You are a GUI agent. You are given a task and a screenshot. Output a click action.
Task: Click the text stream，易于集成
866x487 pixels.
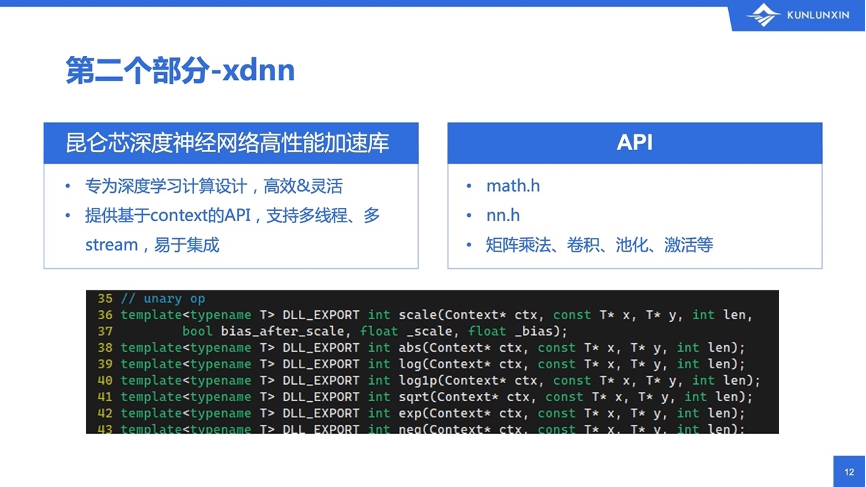[152, 245]
